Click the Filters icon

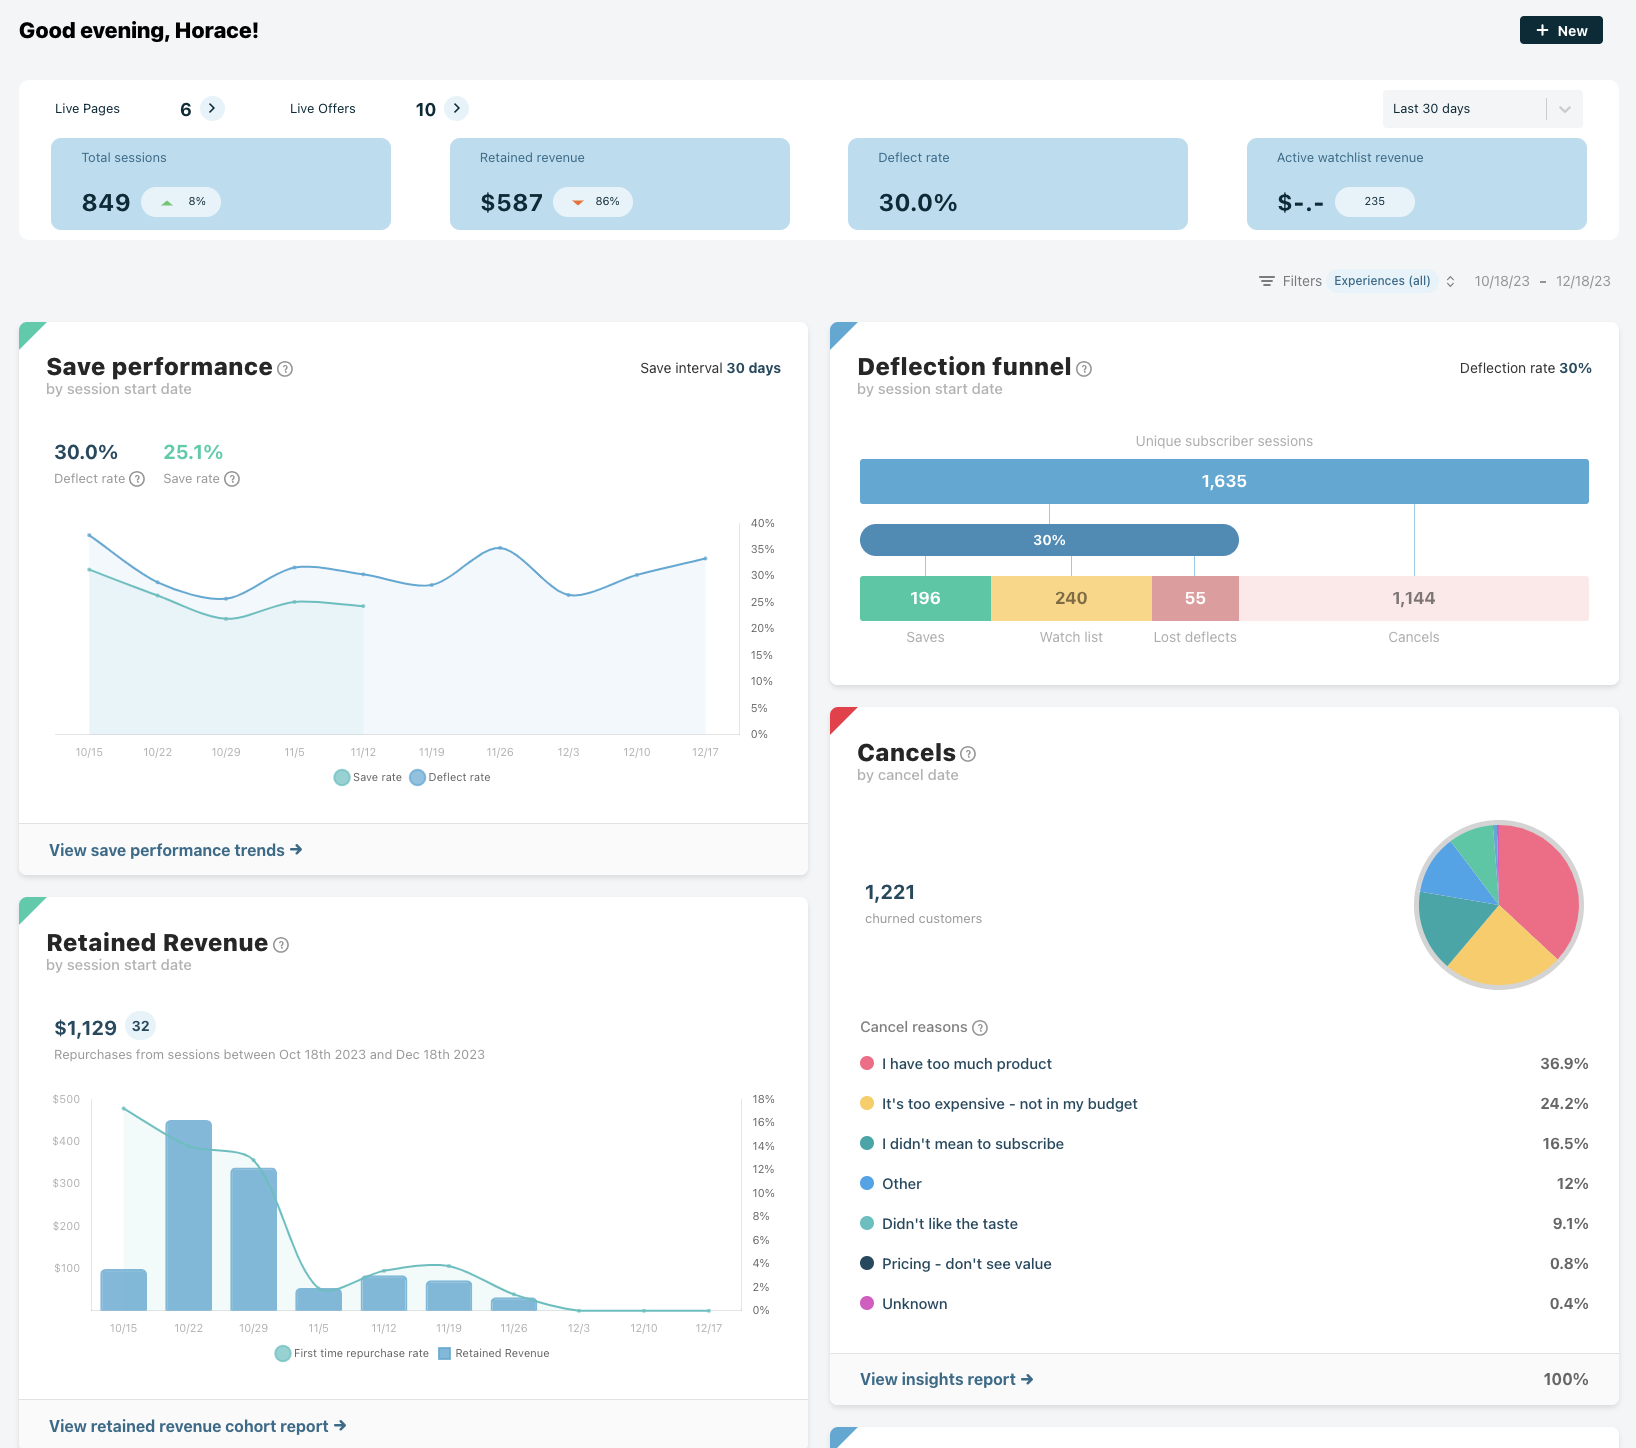1266,281
